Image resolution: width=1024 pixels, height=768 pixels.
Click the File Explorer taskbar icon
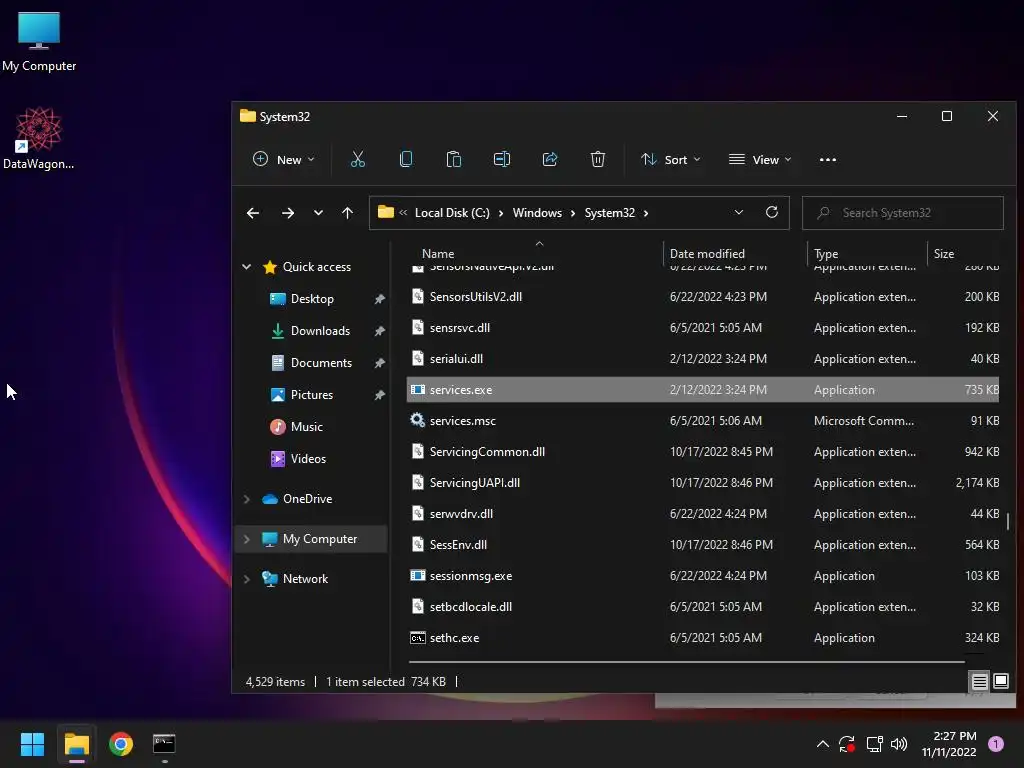point(76,744)
